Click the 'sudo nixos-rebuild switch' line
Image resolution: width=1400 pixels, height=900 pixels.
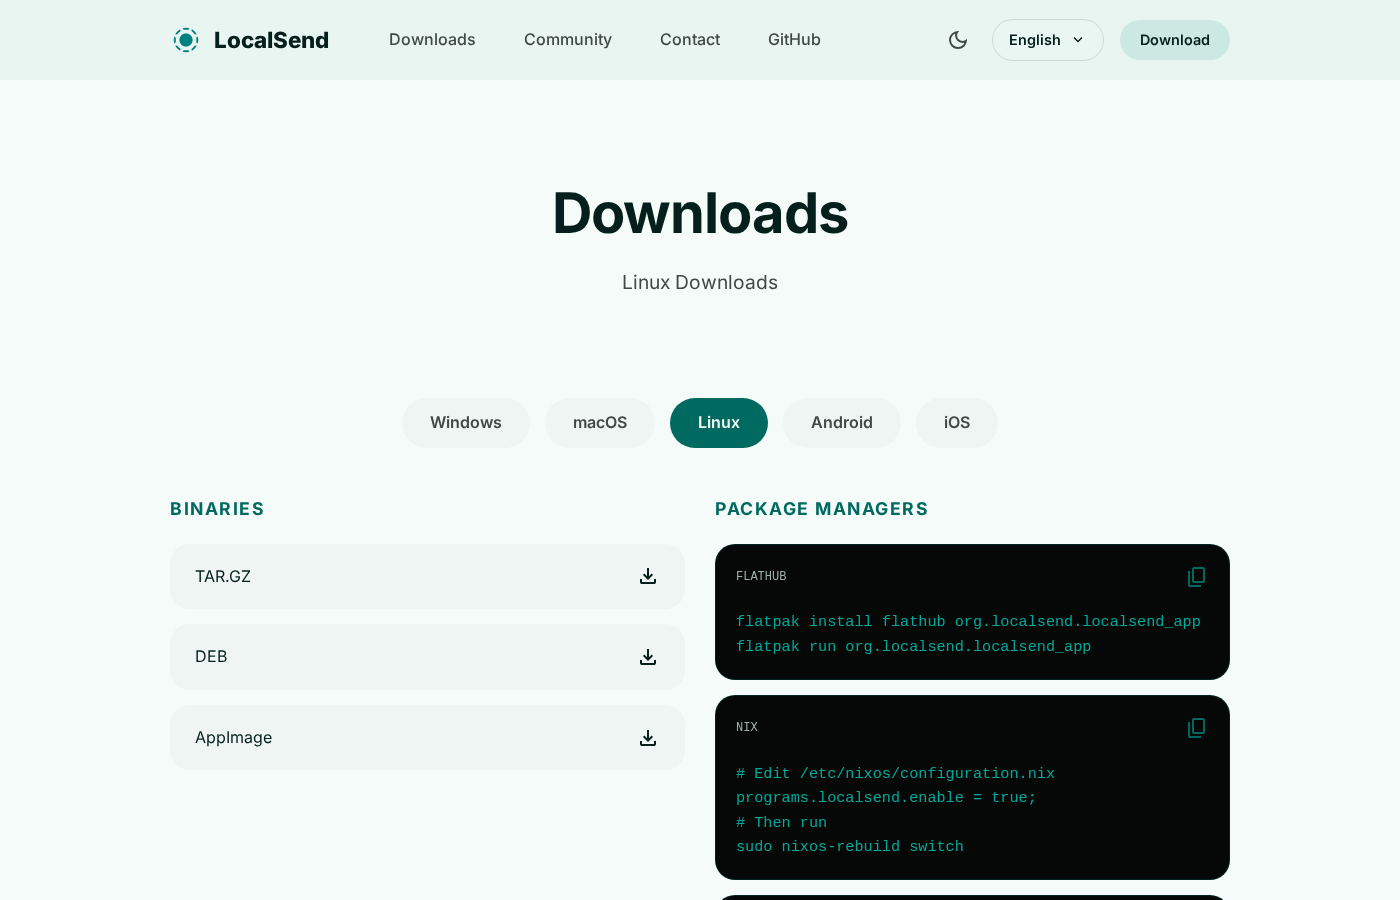pos(850,847)
